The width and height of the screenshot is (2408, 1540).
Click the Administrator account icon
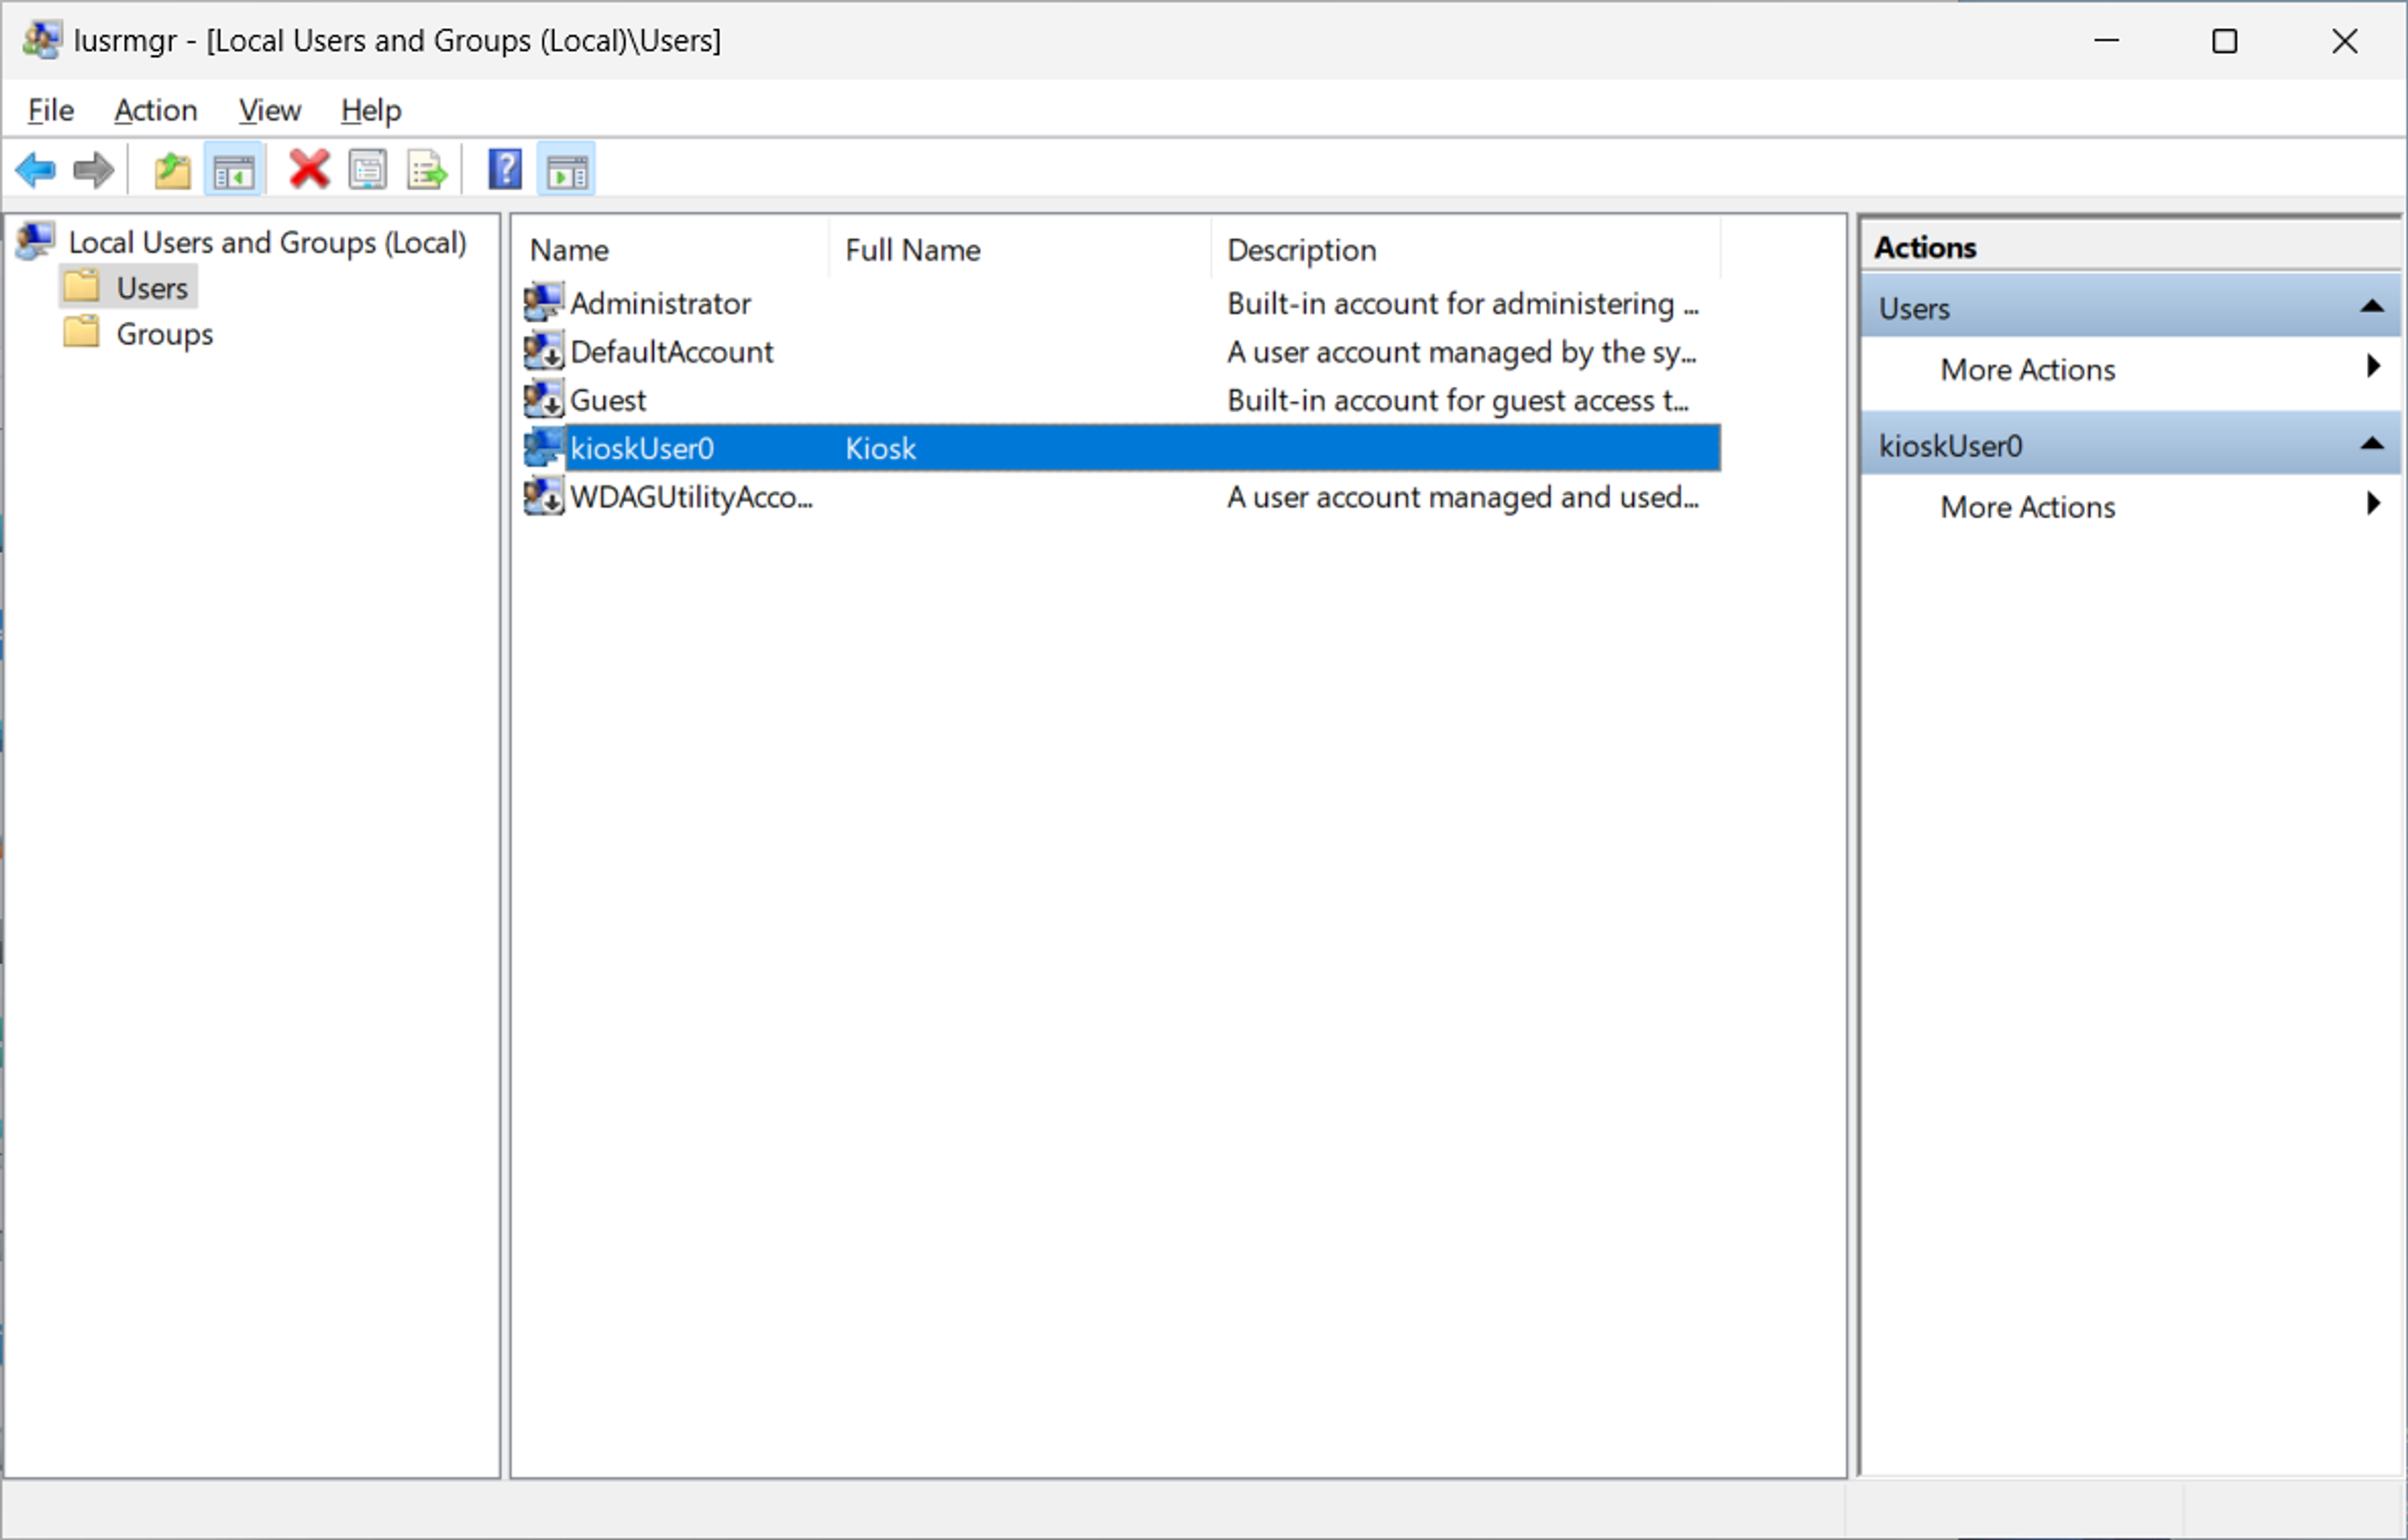(544, 302)
